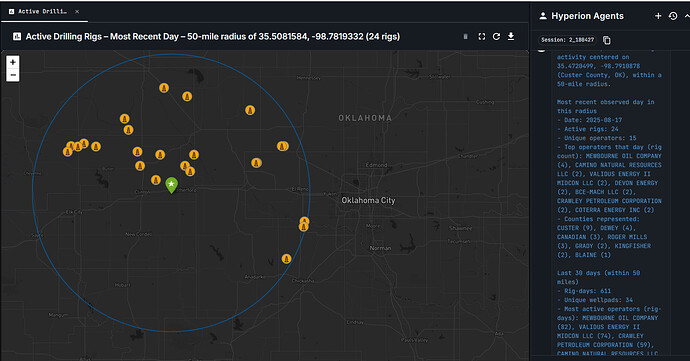This screenshot has width=690, height=361.
Task: Zoom in on the map
Action: pyautogui.click(x=13, y=63)
